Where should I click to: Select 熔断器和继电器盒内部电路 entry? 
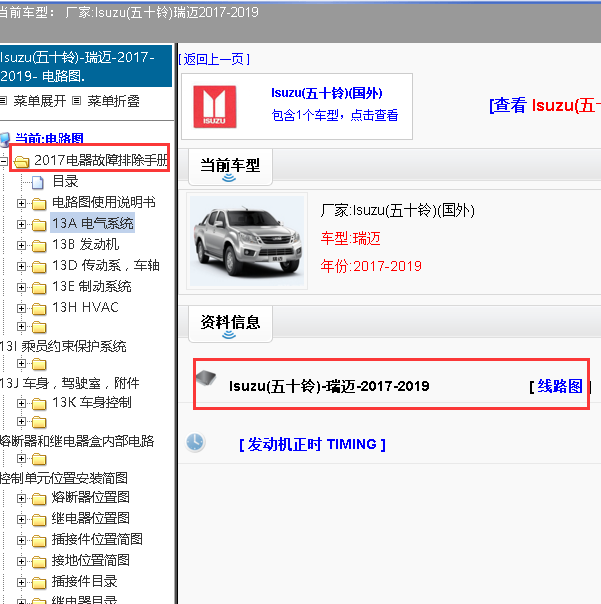[x=77, y=441]
